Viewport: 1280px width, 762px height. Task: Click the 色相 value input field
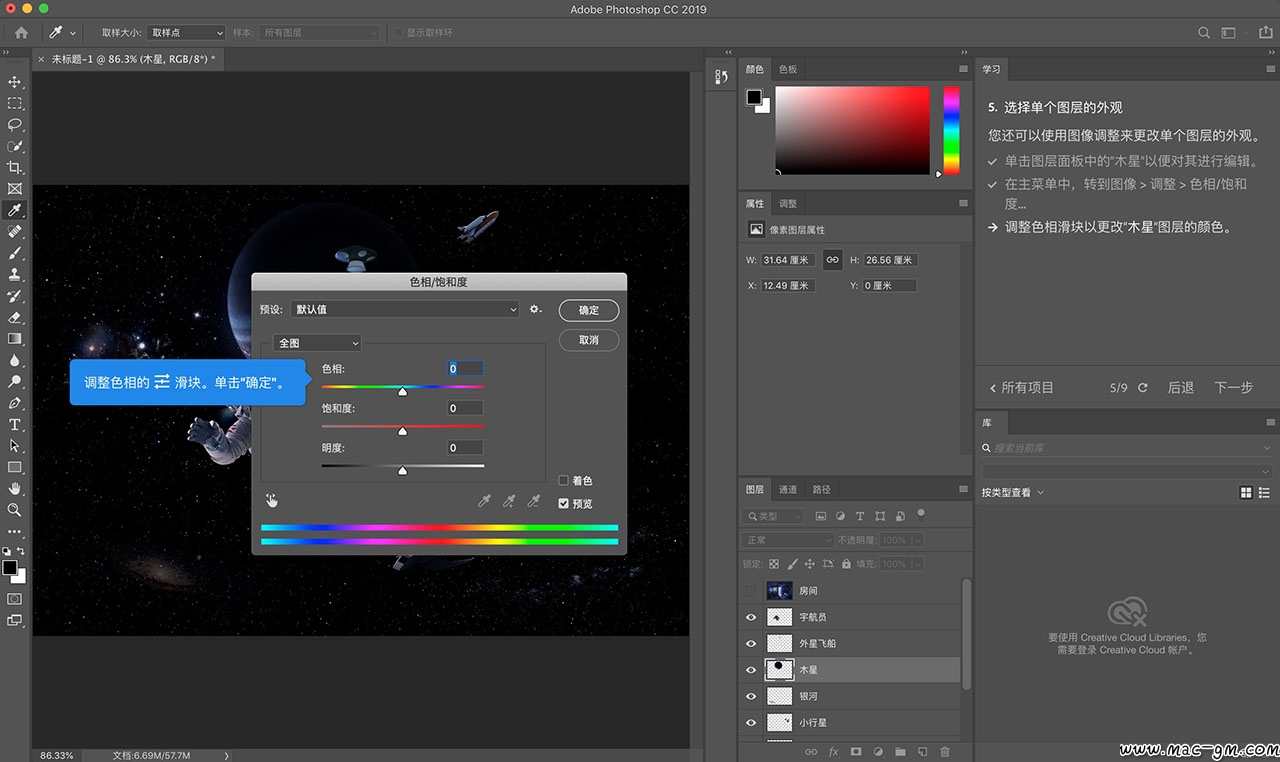point(465,369)
